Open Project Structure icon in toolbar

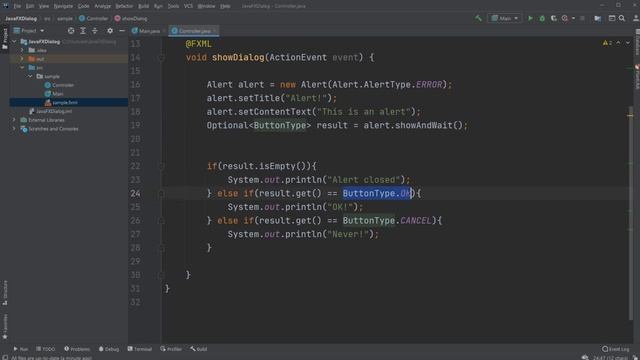598,18
